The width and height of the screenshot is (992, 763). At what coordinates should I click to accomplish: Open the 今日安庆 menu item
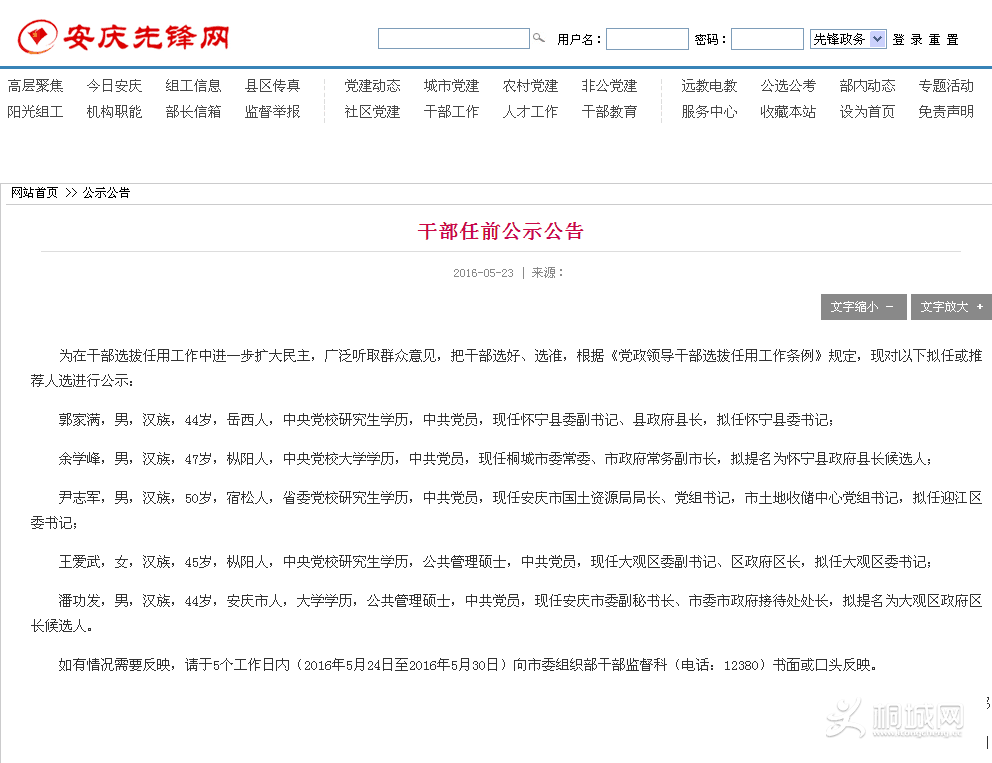(114, 86)
